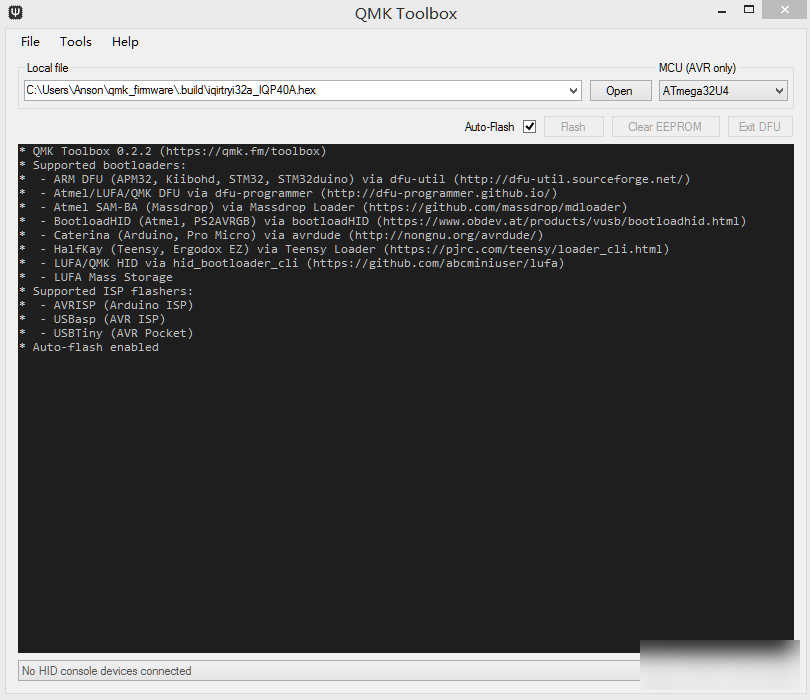Expand the Local file path dropdown arrow
The image size is (810, 700).
tap(573, 91)
